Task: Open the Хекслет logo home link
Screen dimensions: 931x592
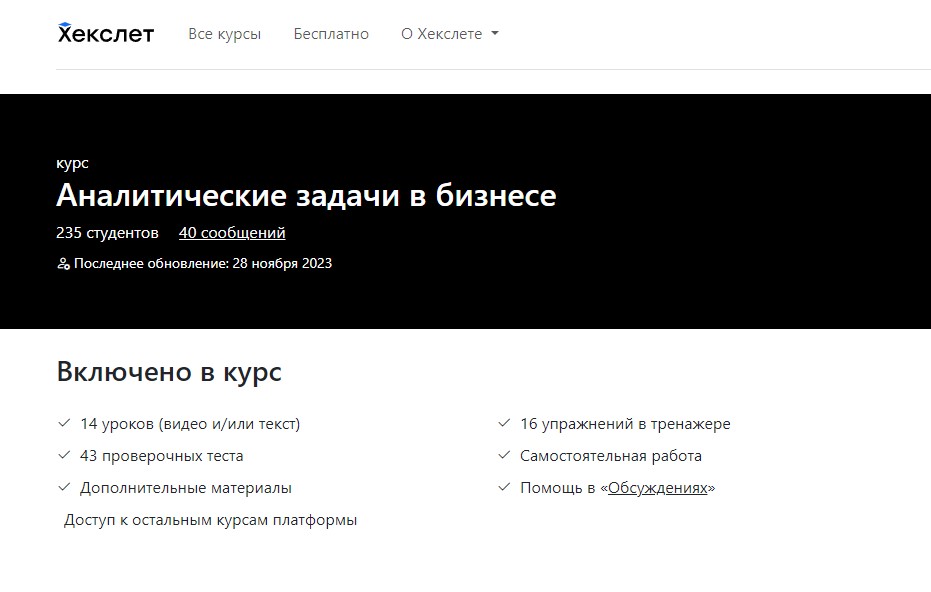Action: [x=106, y=33]
